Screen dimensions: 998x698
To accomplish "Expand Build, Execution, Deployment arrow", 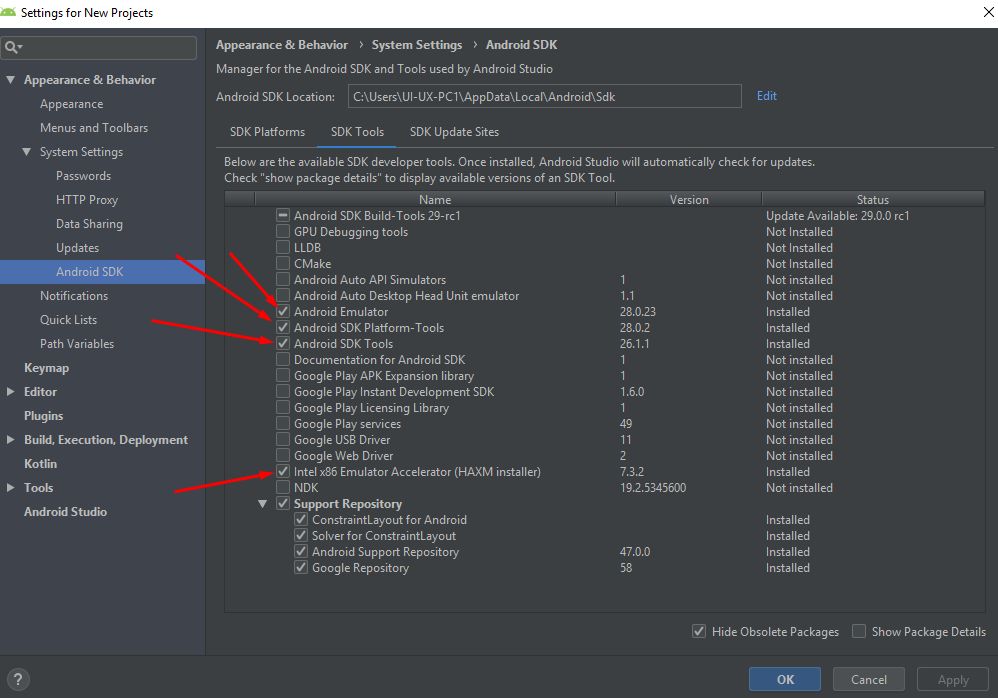I will click(x=11, y=440).
